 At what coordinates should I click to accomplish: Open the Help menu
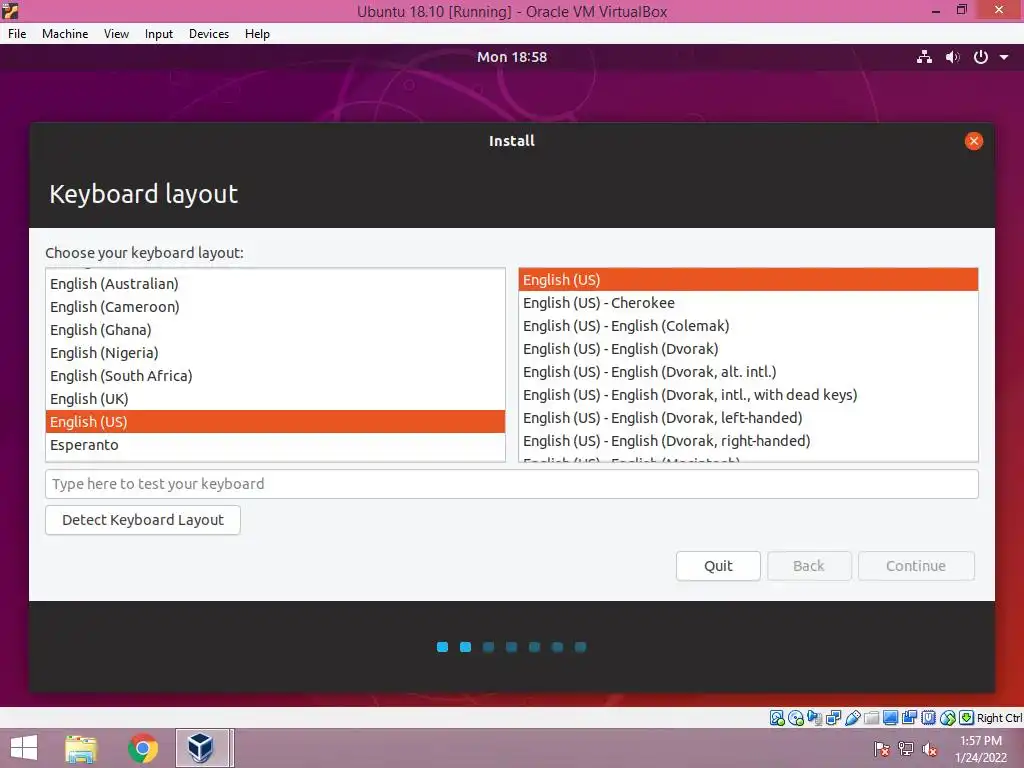pos(257,34)
